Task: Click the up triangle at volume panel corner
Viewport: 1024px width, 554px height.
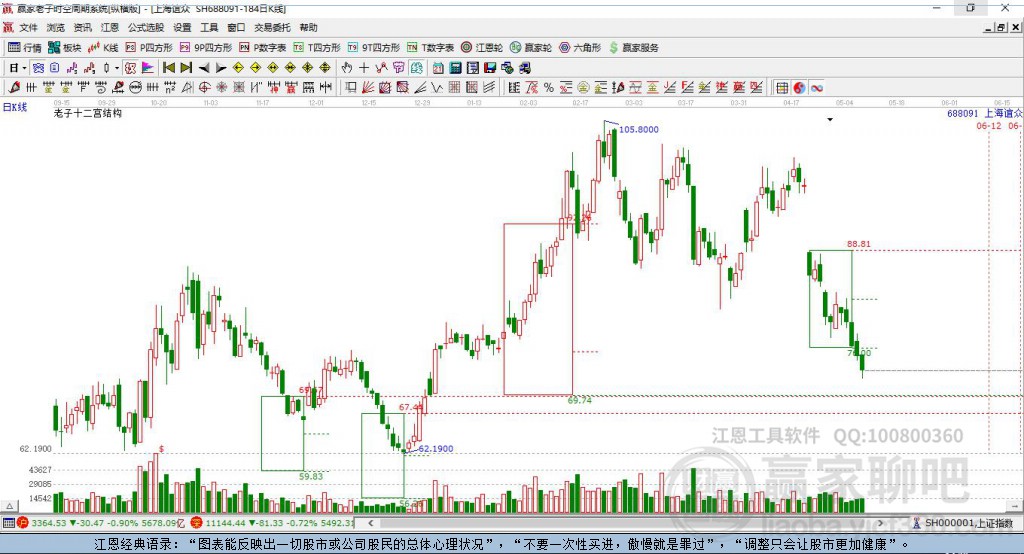Action: point(9,506)
